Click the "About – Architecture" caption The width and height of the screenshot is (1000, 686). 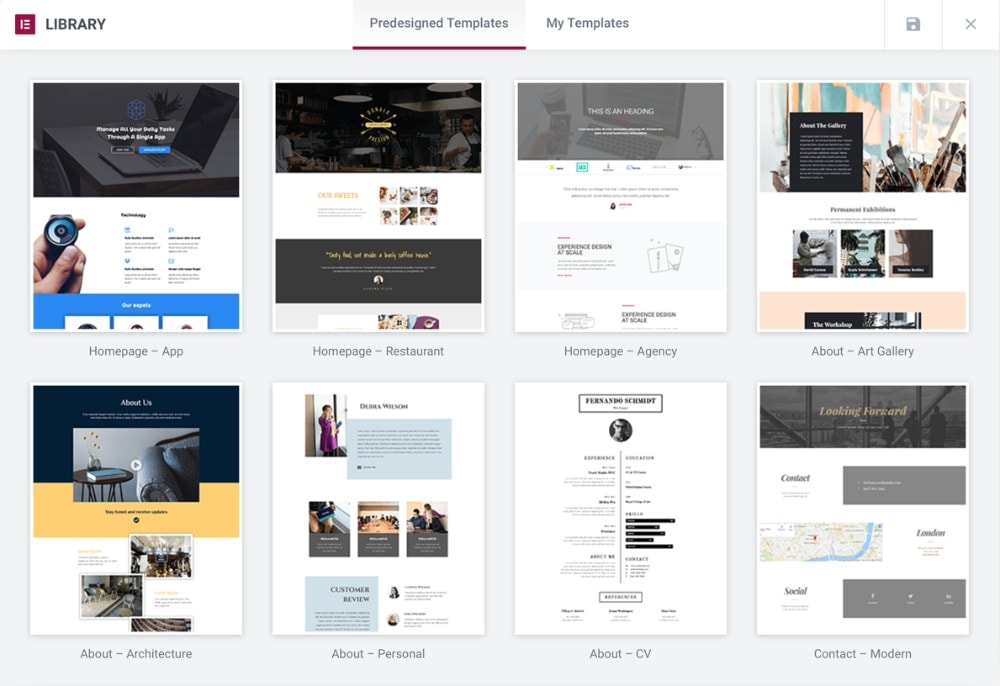point(136,654)
